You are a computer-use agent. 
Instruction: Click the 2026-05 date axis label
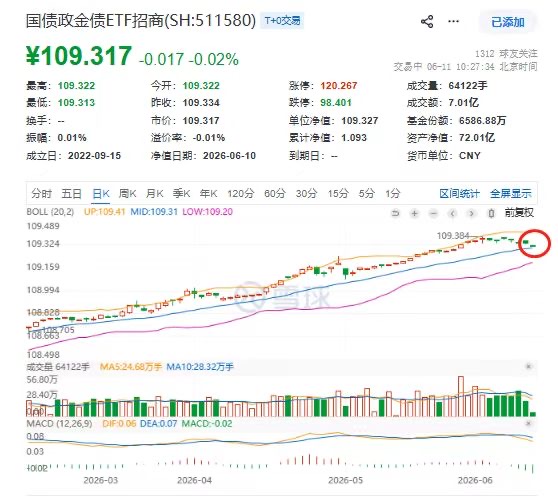345,480
